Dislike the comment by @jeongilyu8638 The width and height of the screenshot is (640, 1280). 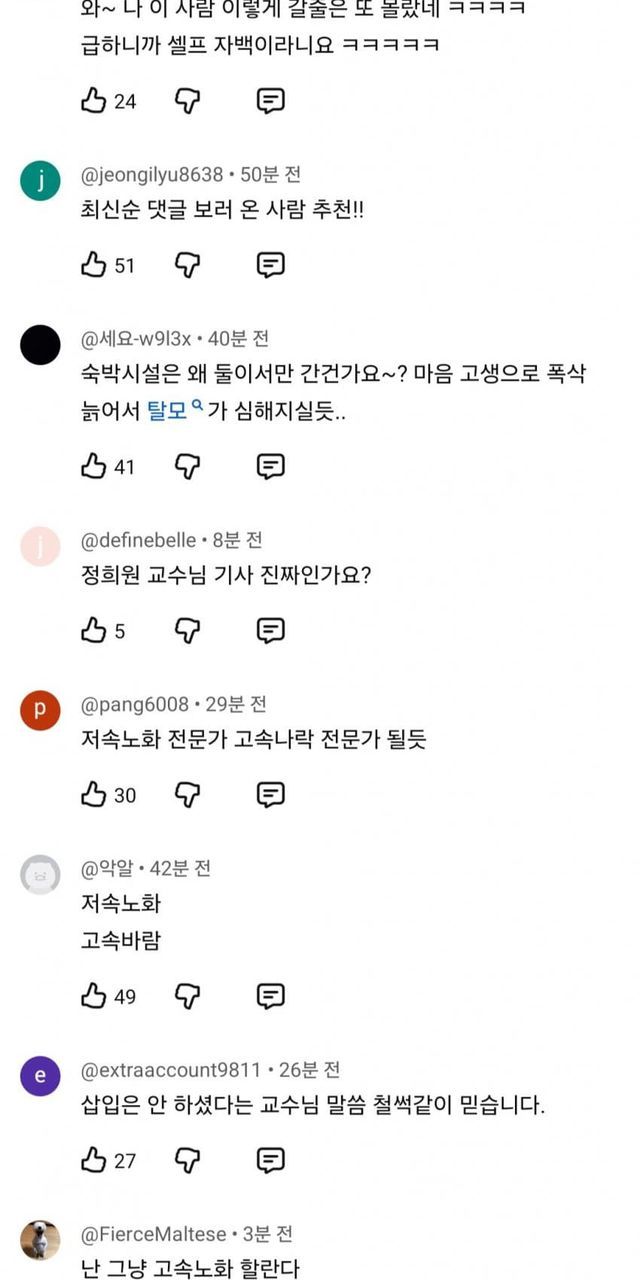tap(188, 265)
